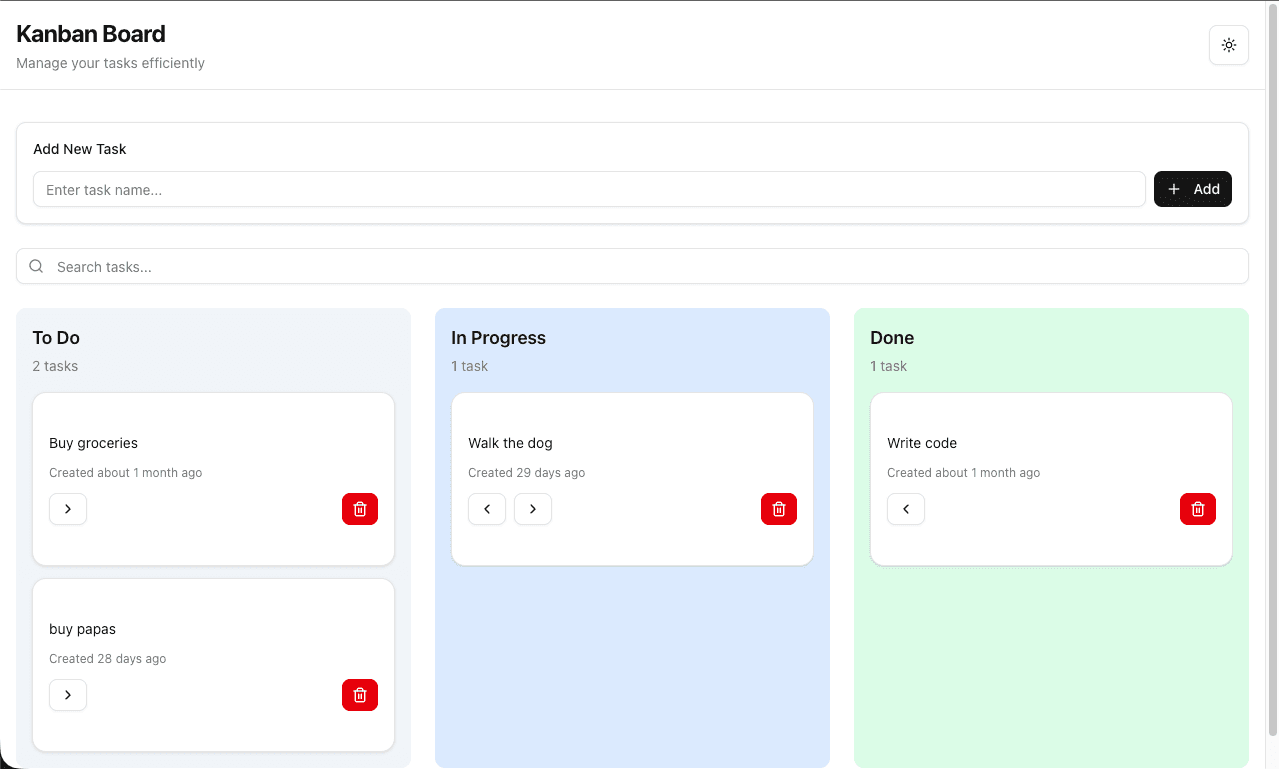Viewport: 1279px width, 769px height.
Task: Click the left chevron on 'Walk the dog'
Action: (487, 509)
